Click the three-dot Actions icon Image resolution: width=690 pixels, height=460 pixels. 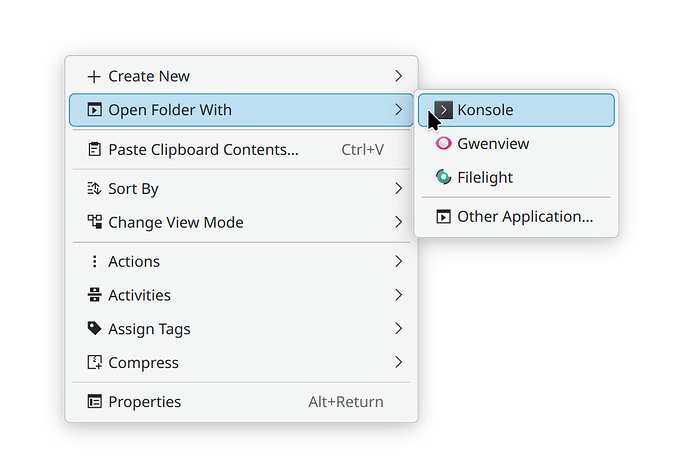94,261
